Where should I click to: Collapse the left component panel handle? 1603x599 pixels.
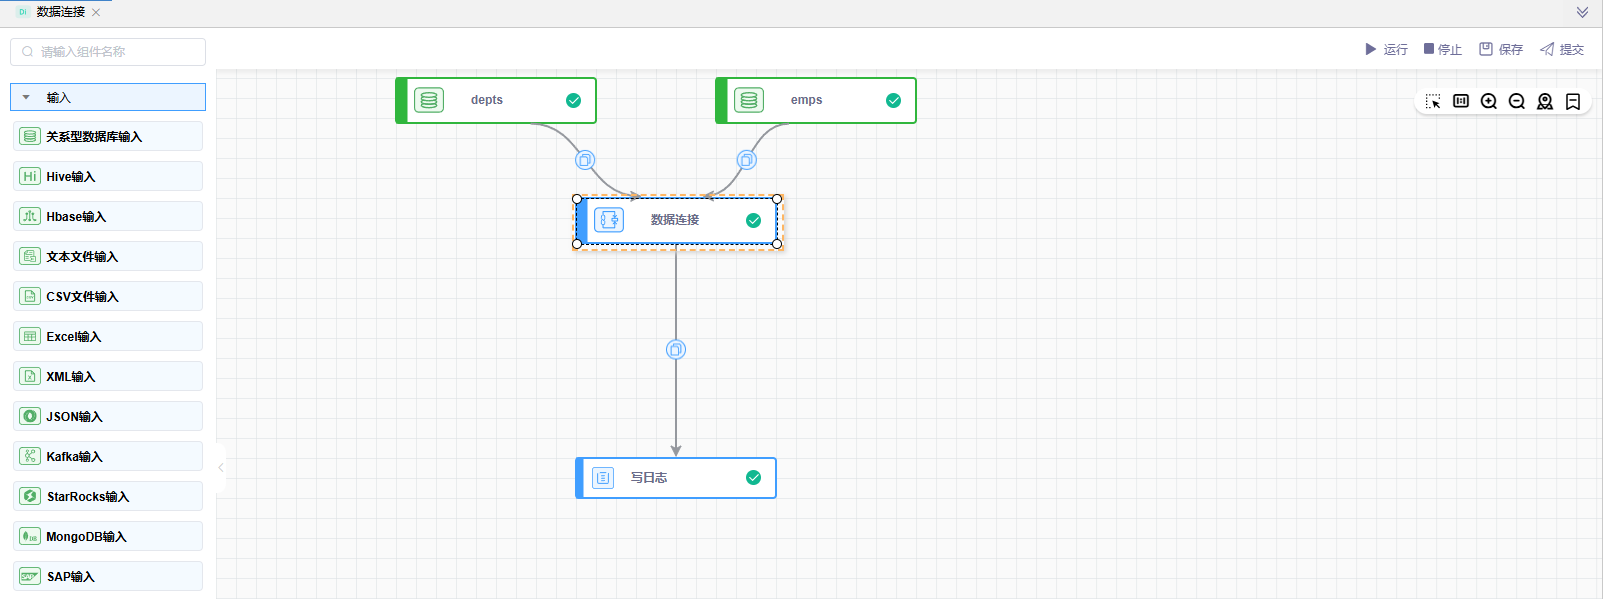221,467
